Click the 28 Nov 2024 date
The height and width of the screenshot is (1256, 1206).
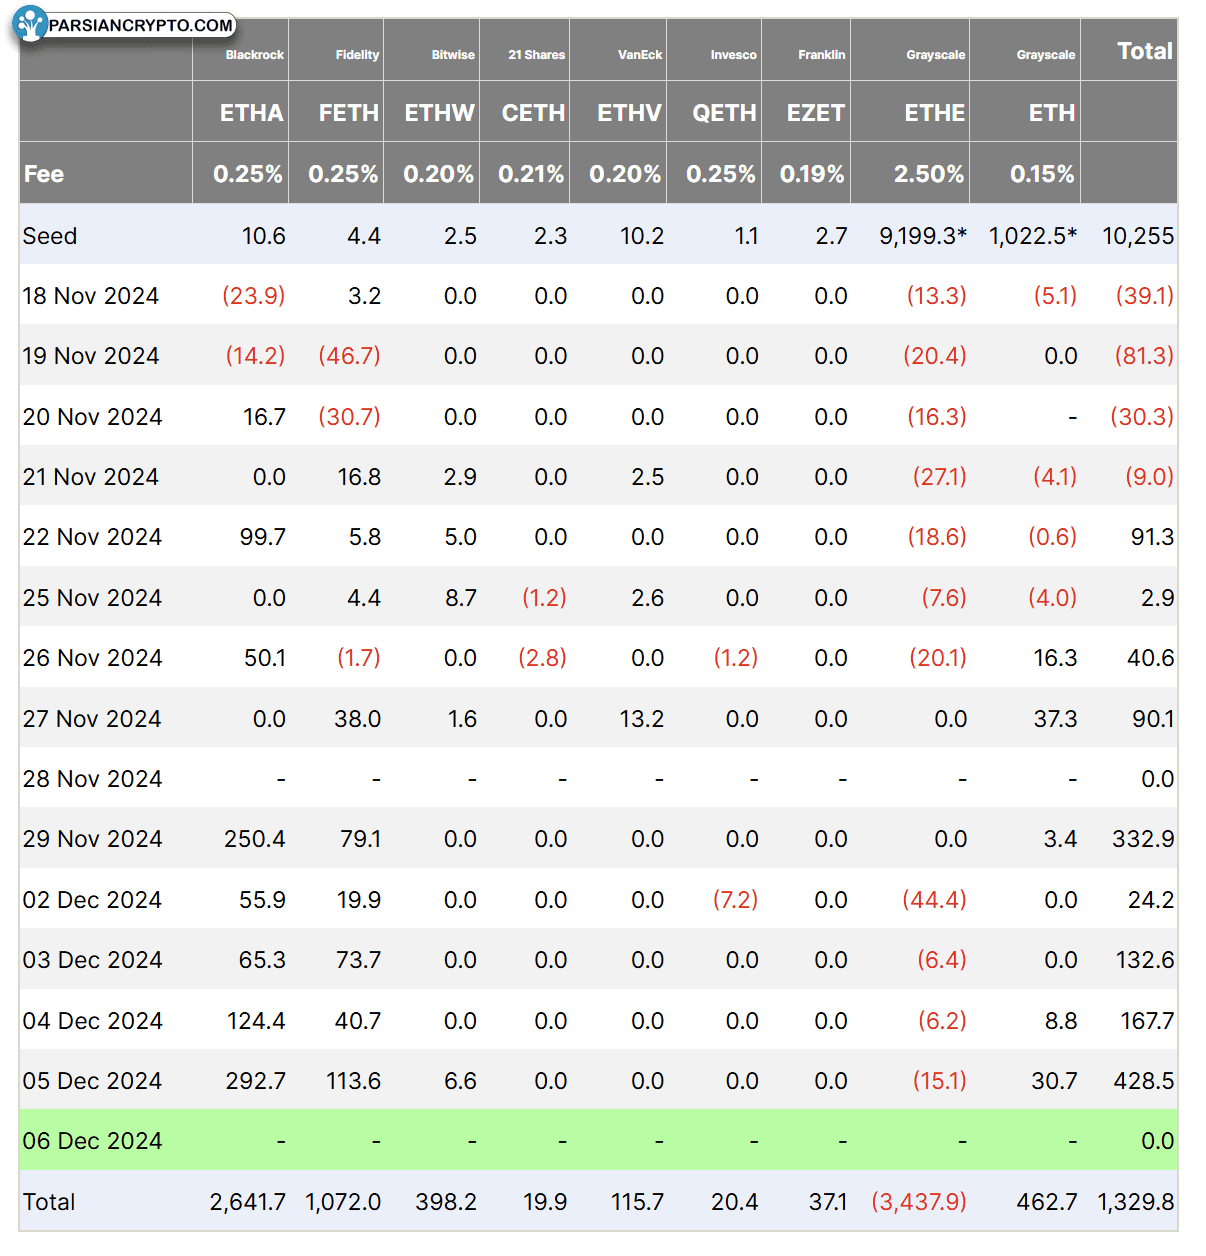pyautogui.click(x=92, y=779)
